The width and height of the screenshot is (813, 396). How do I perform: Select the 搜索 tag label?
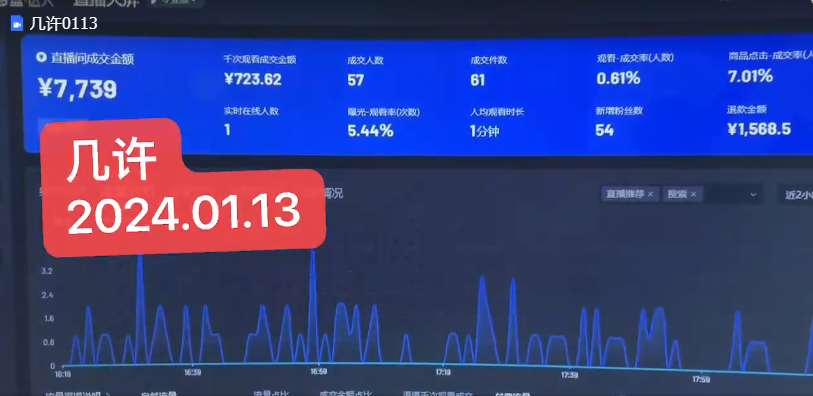coord(677,194)
